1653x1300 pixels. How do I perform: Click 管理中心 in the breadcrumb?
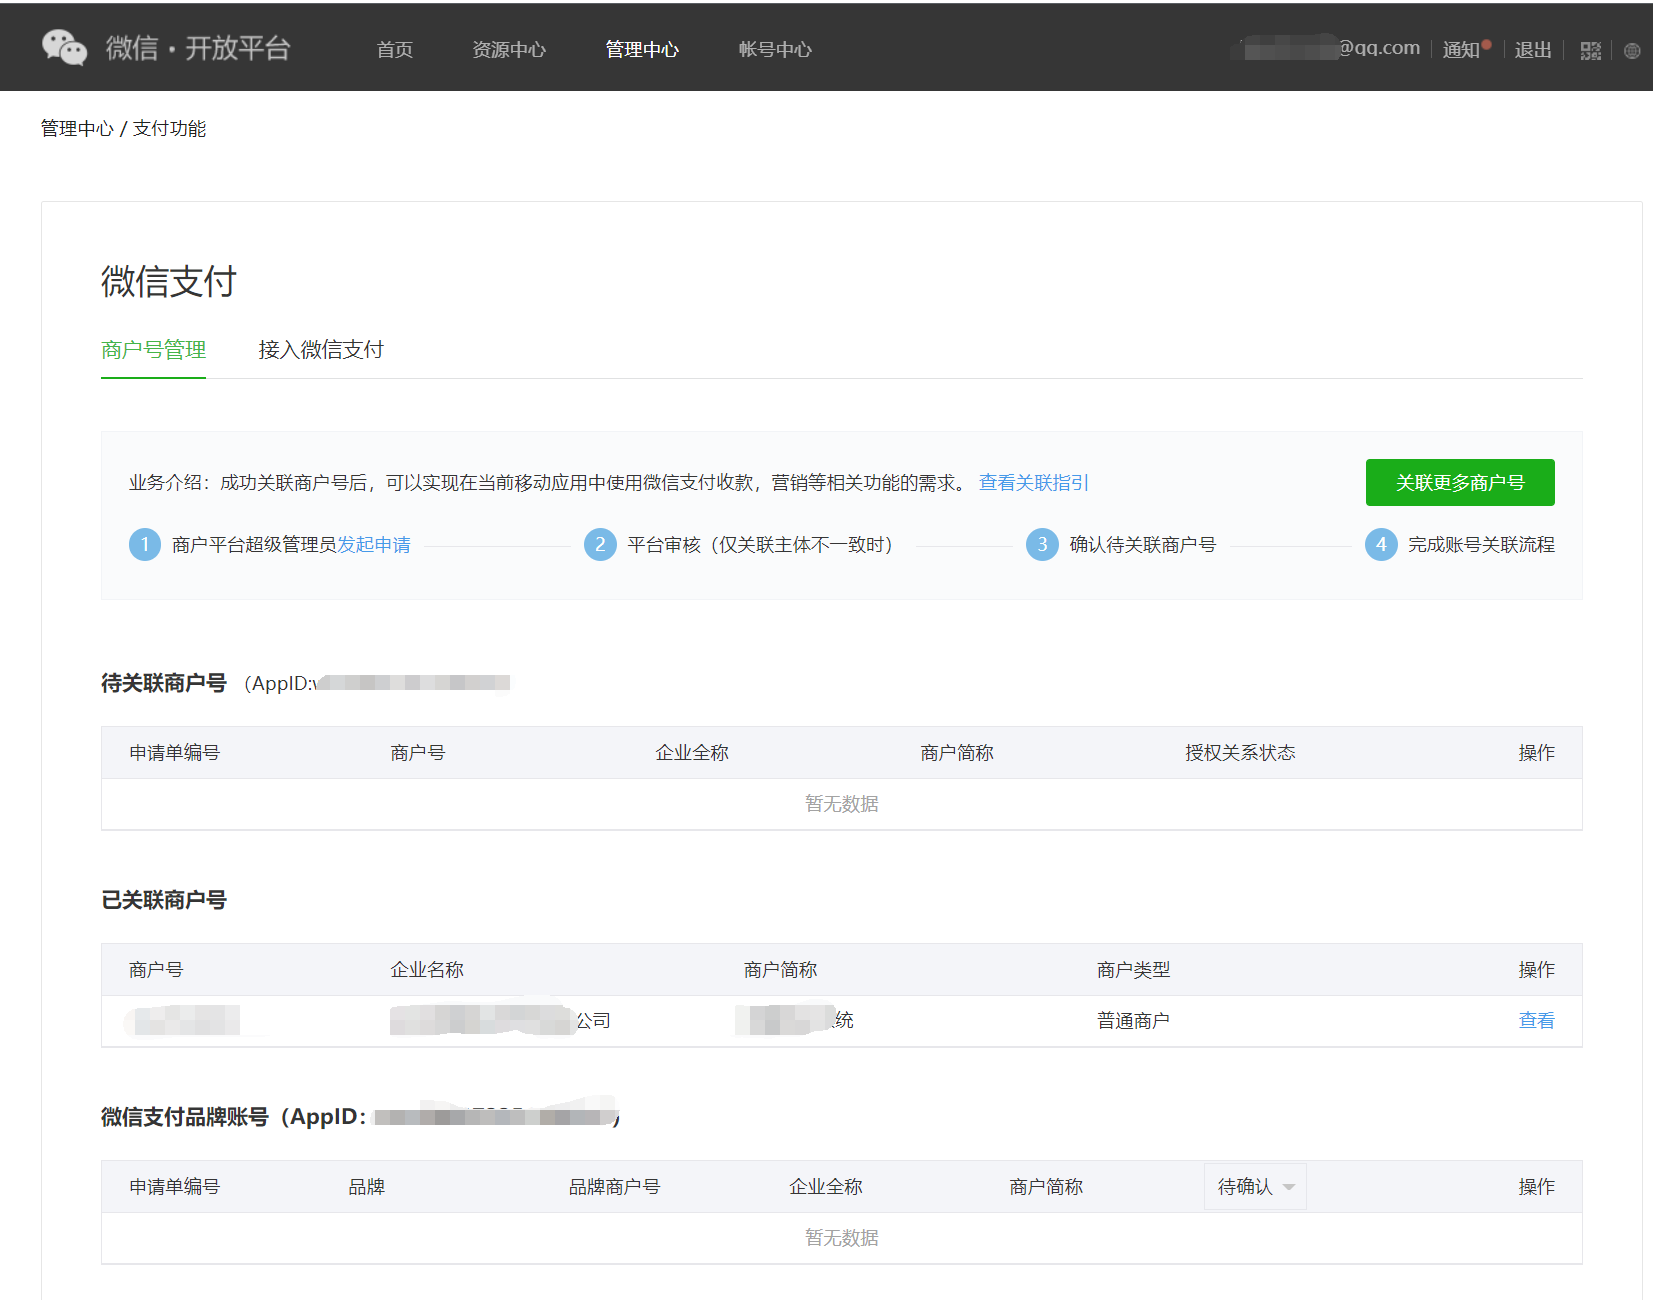77,128
